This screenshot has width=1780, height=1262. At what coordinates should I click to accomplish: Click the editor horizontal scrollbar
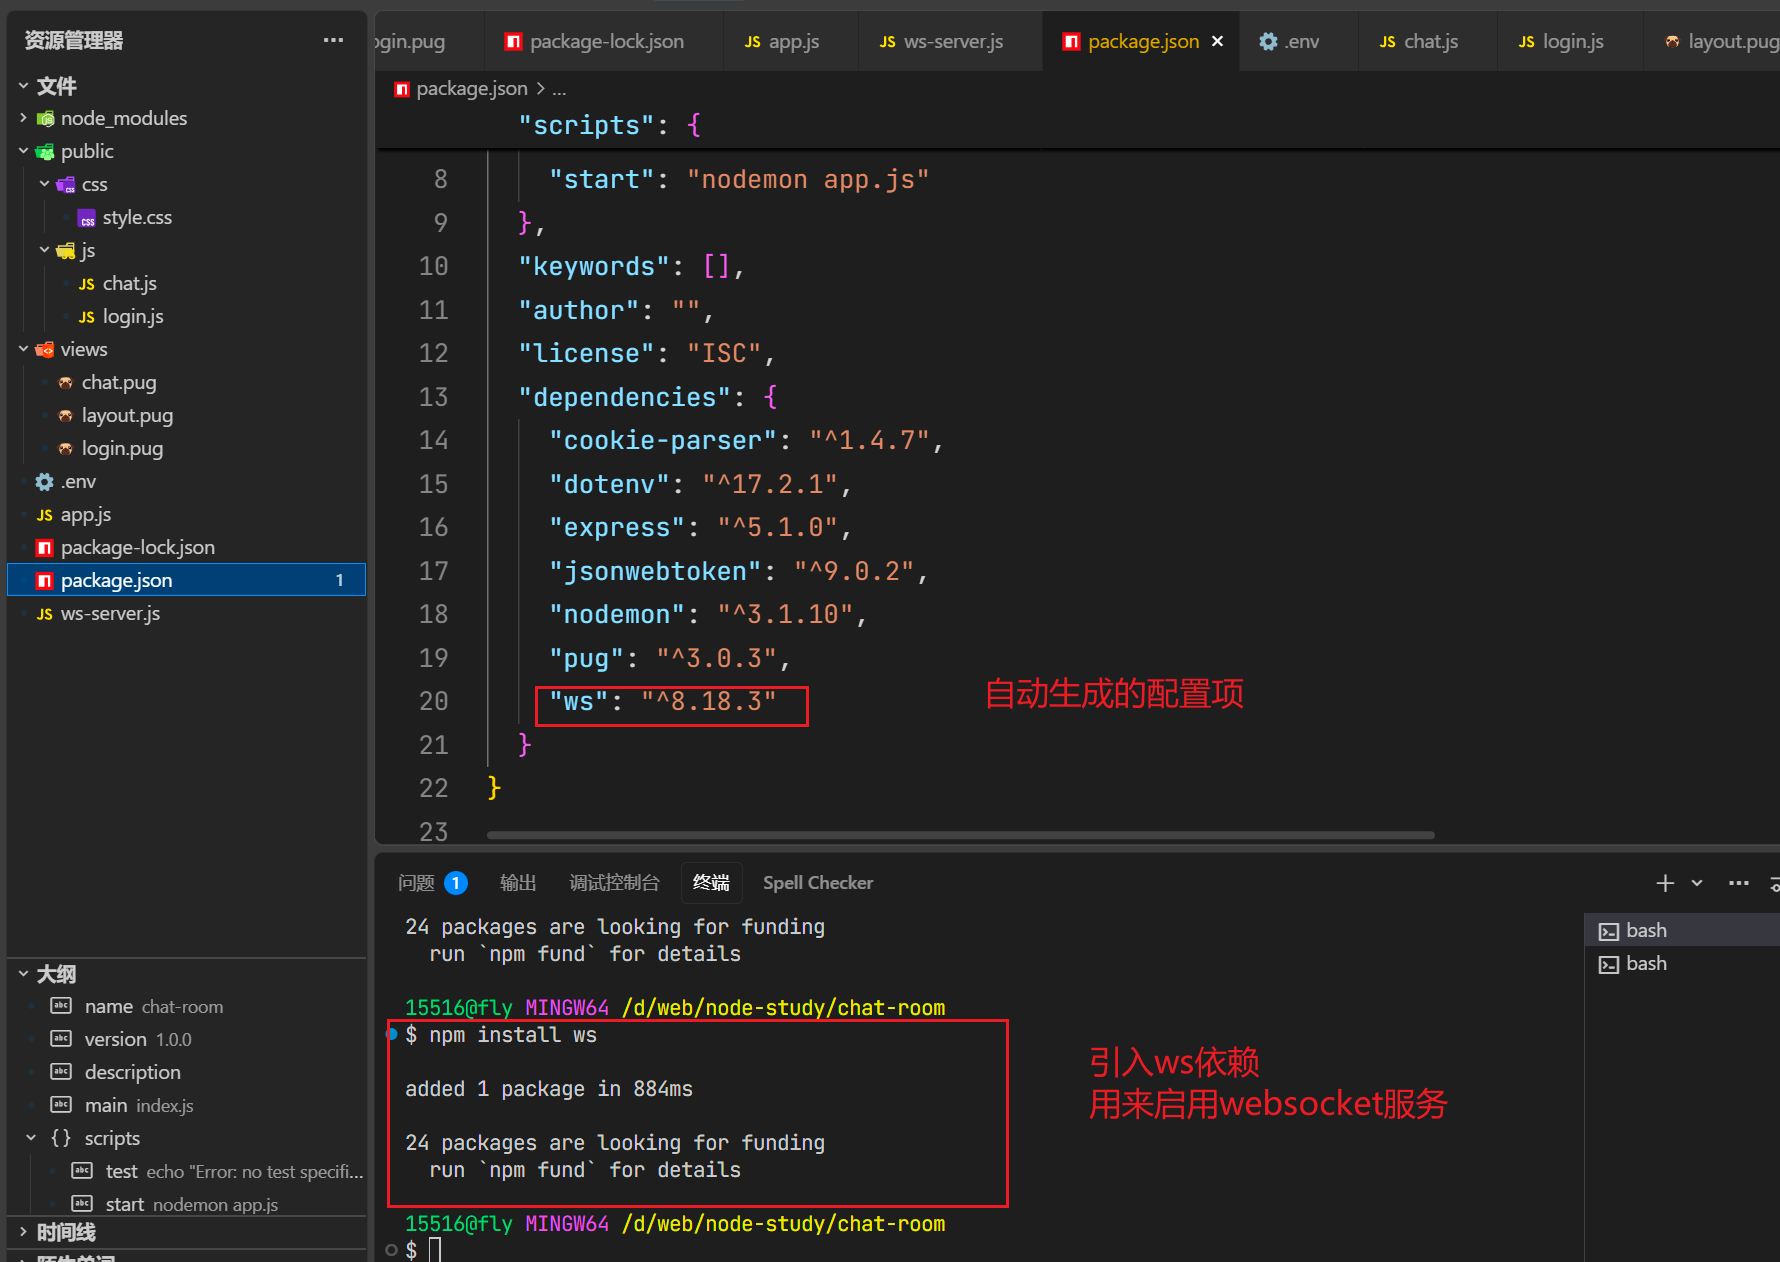click(960, 835)
